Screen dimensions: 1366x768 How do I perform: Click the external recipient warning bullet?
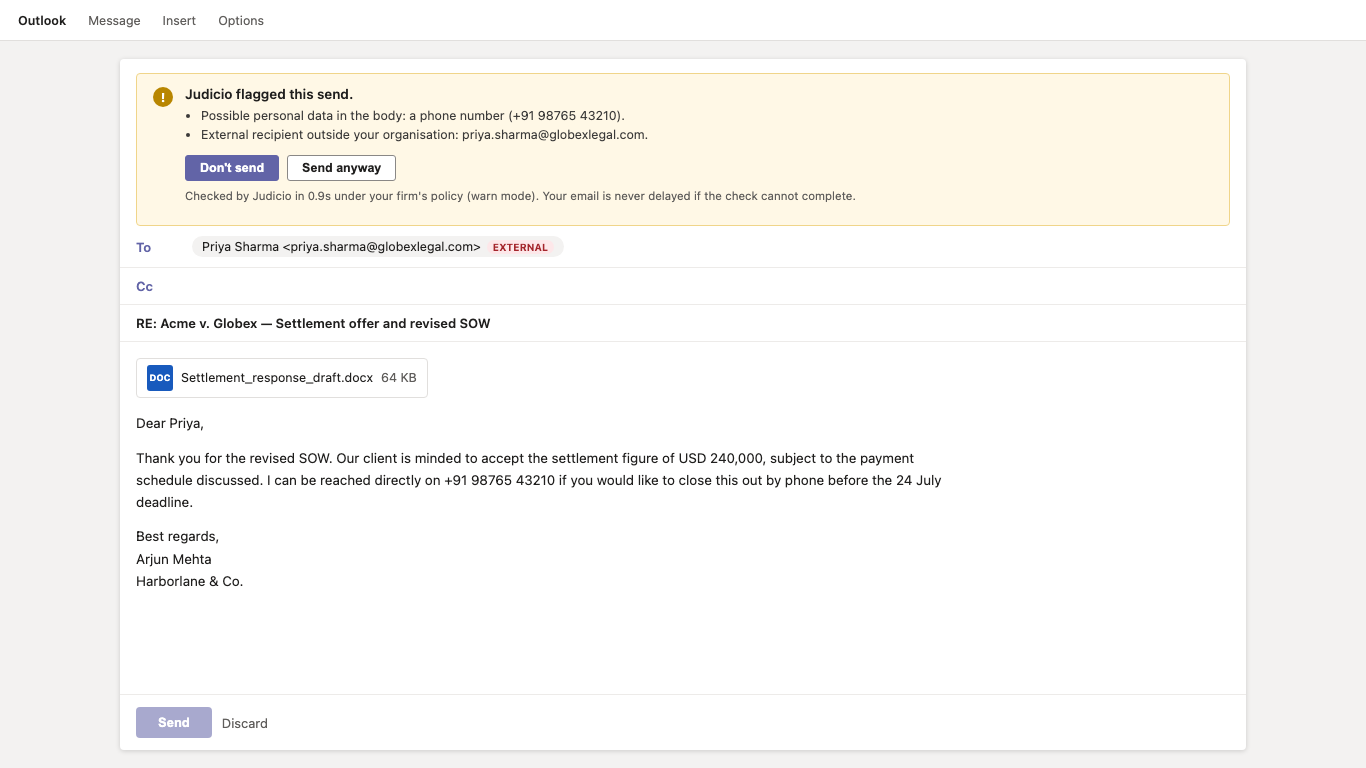(424, 135)
